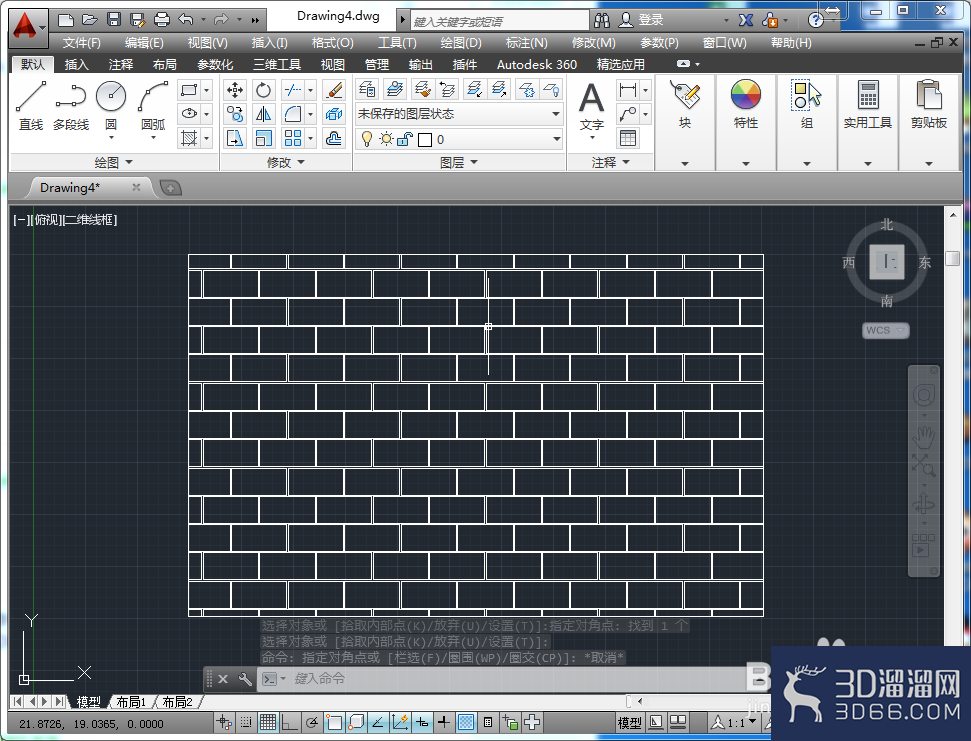This screenshot has height=741, width=971.
Task: Expand the 注释 panel title
Action: pos(611,162)
